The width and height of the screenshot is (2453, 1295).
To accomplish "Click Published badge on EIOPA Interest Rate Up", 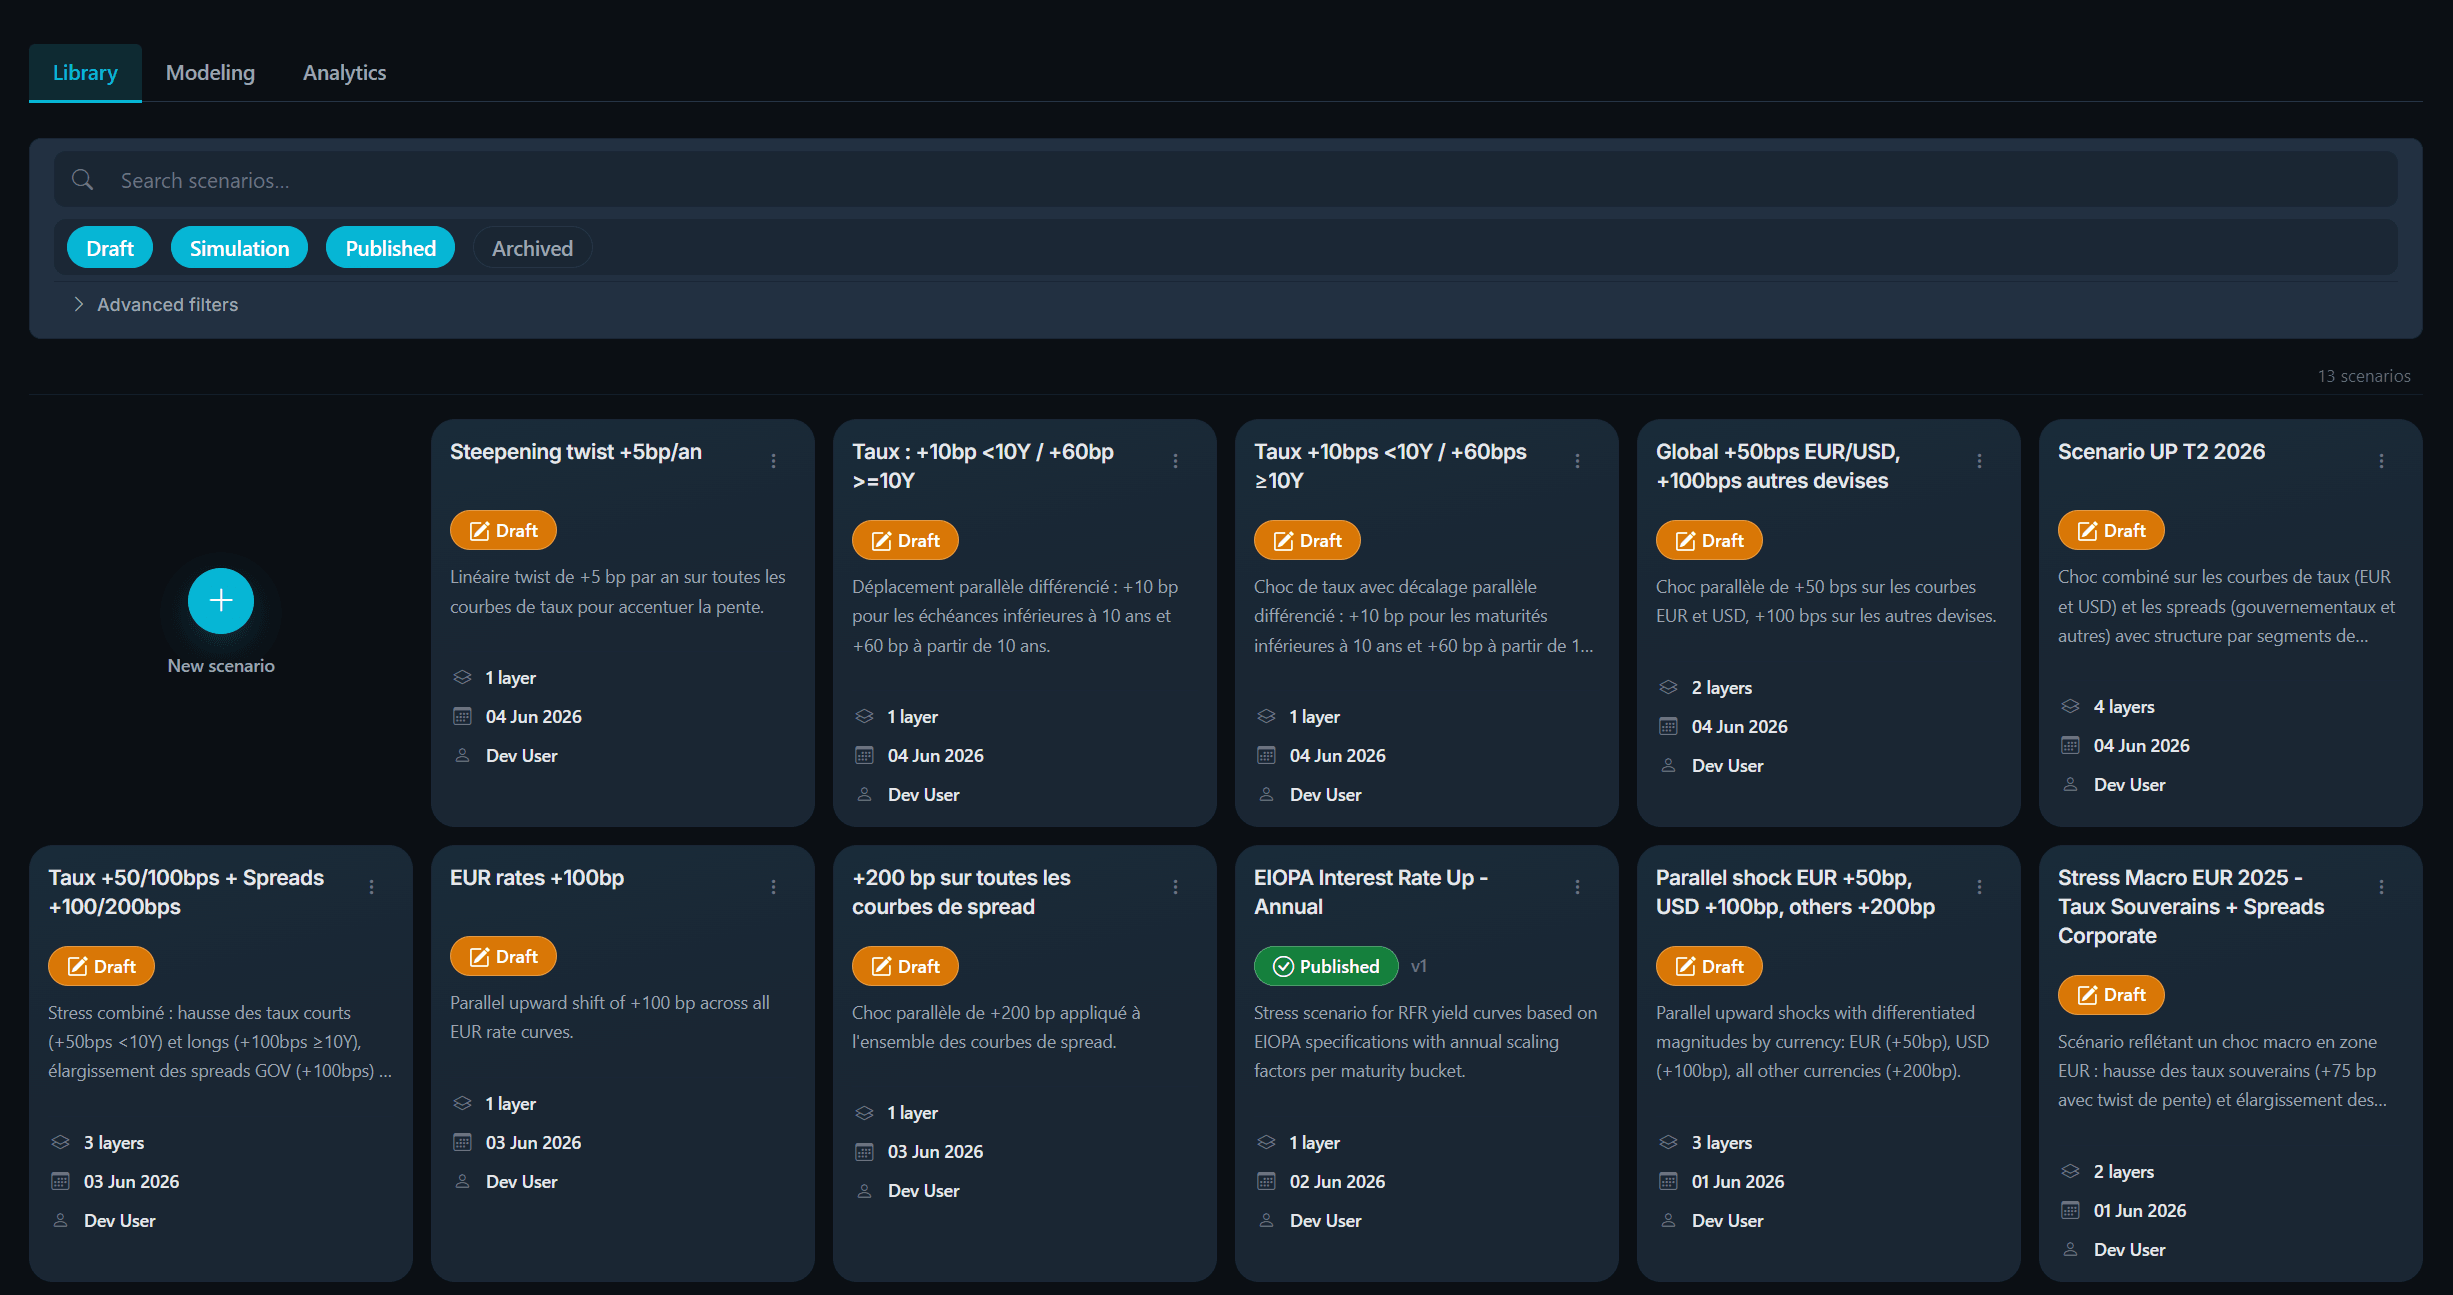I will [x=1326, y=966].
